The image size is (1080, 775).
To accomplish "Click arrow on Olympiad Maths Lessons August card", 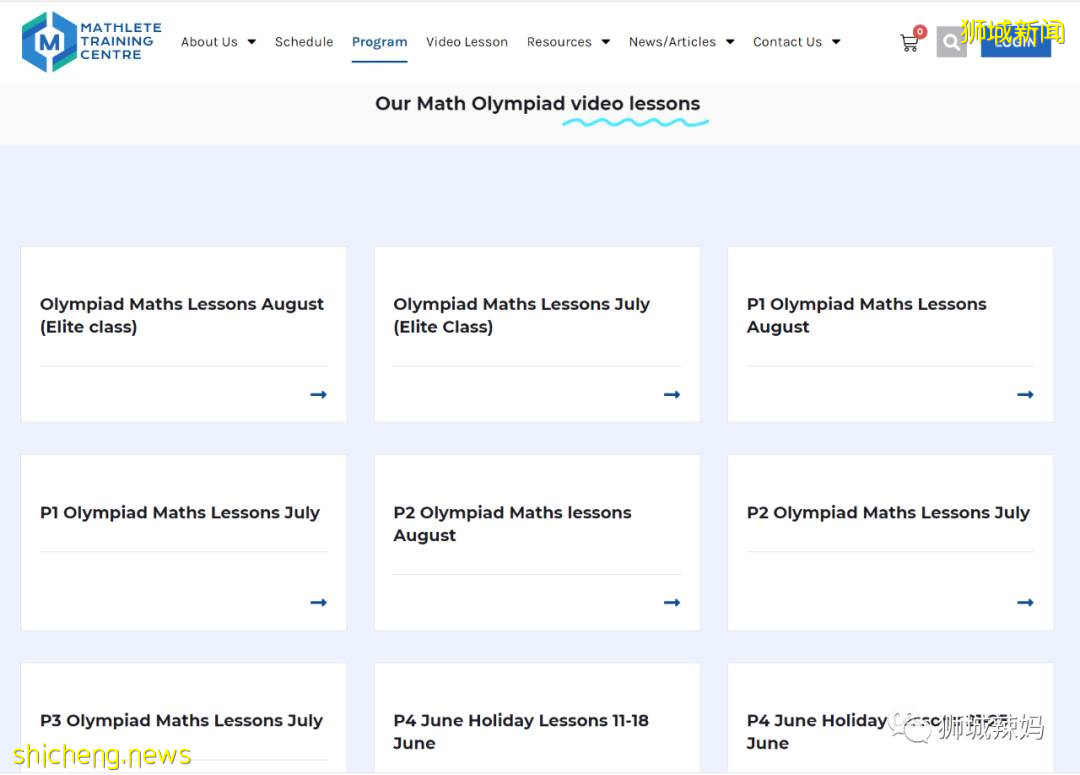I will [318, 395].
